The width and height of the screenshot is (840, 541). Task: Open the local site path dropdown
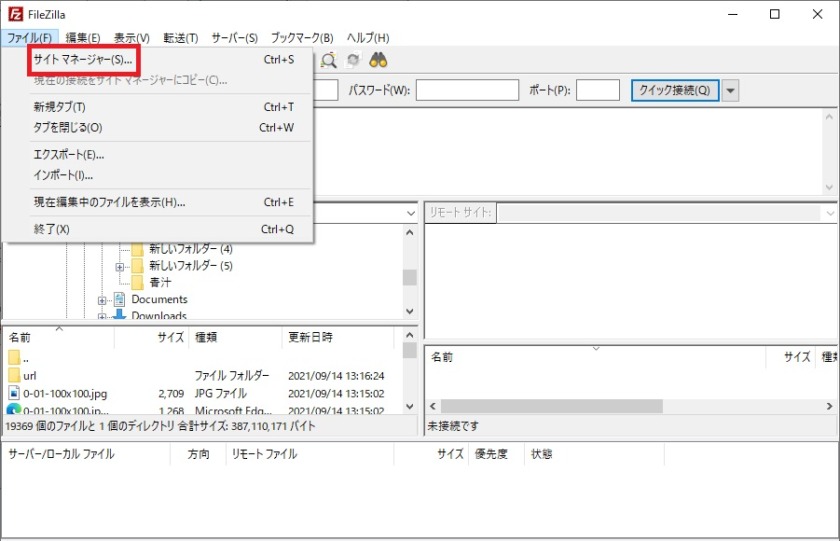(411, 213)
